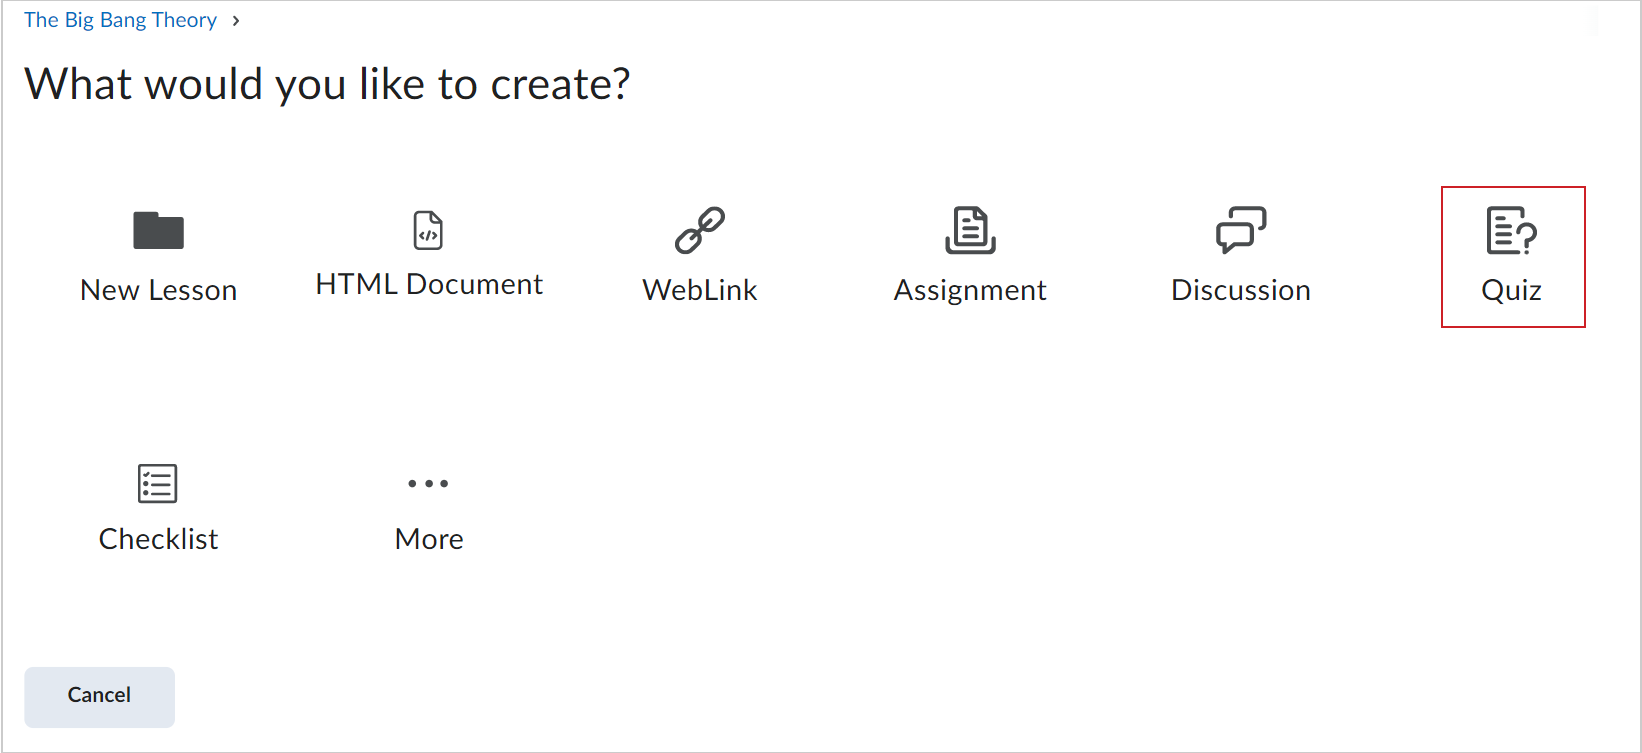Click the WebLink label text
The image size is (1642, 753).
coord(700,290)
